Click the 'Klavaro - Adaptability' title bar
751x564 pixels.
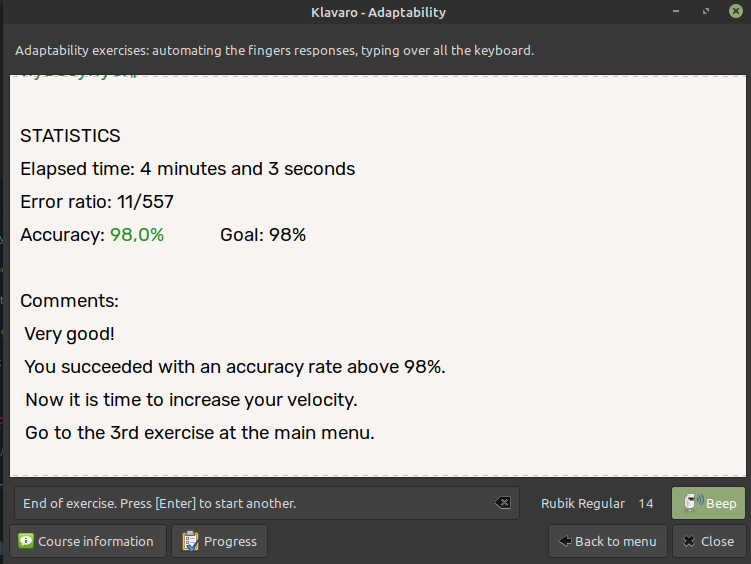[378, 12]
